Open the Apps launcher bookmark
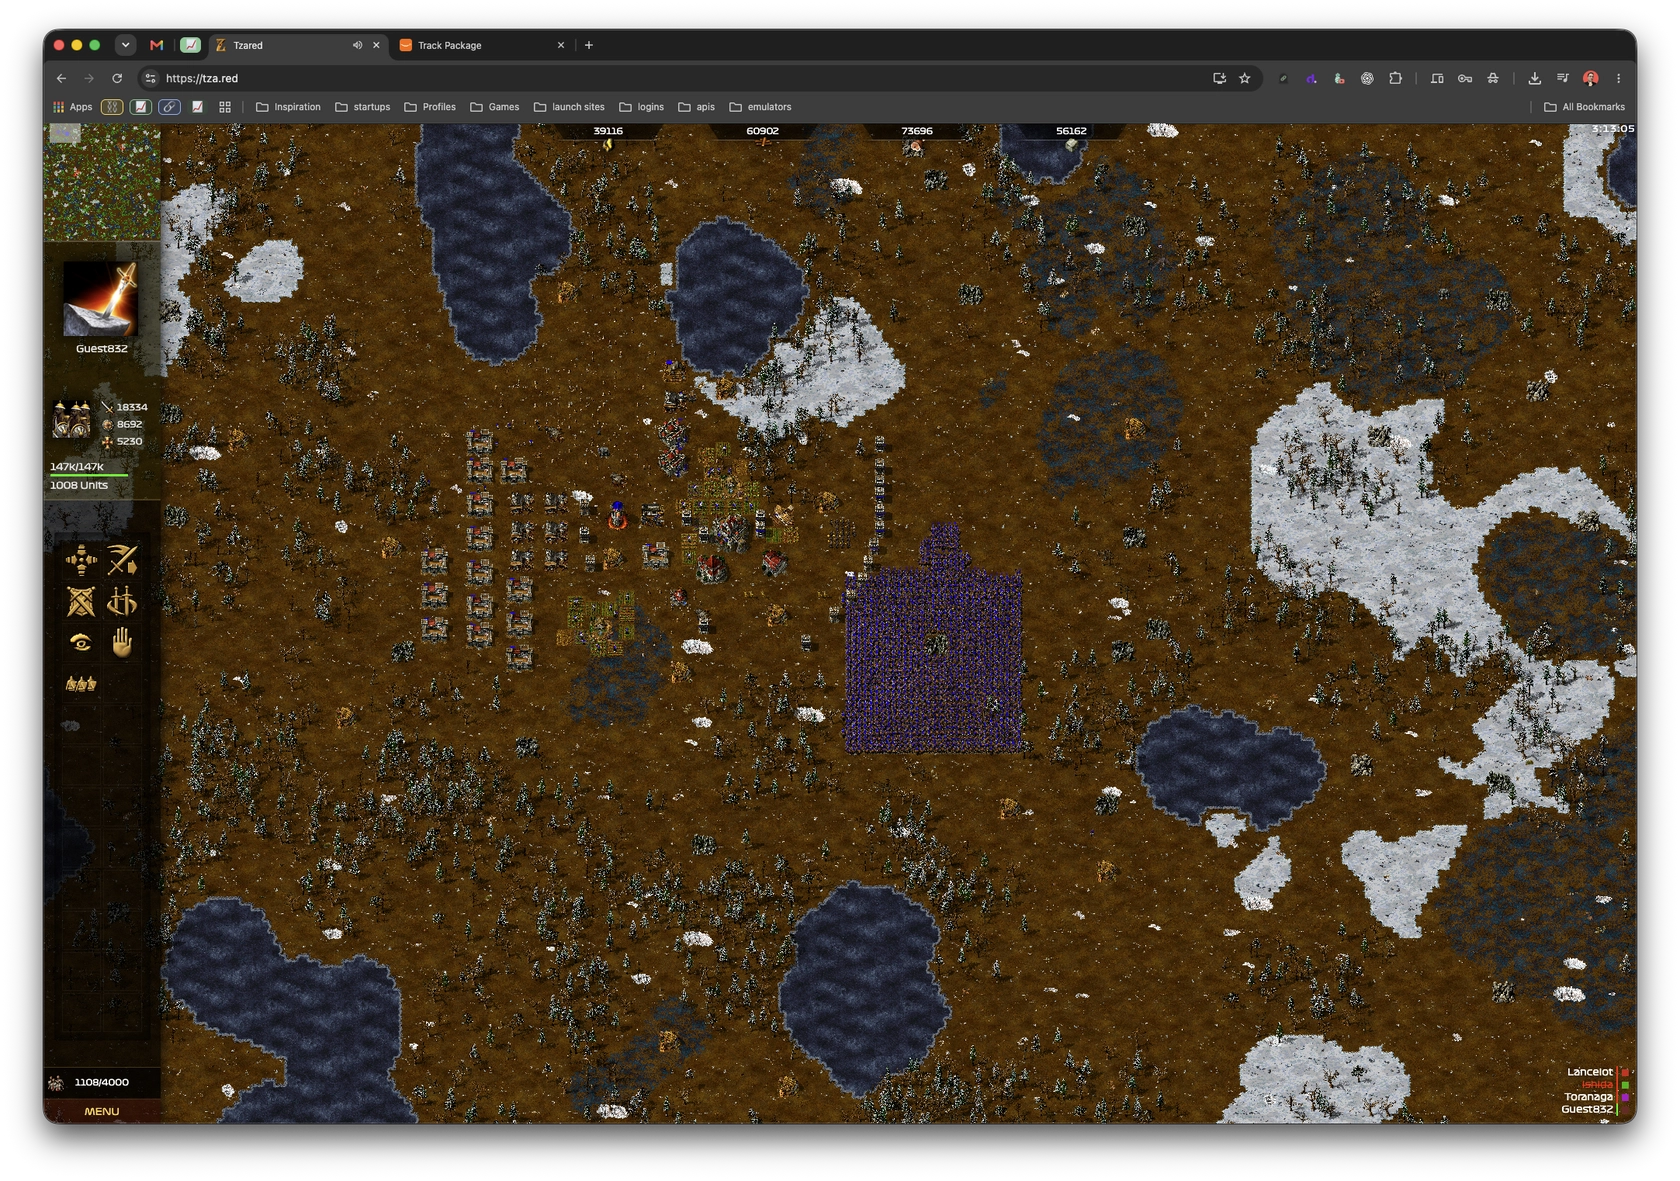1680x1181 pixels. 72,107
